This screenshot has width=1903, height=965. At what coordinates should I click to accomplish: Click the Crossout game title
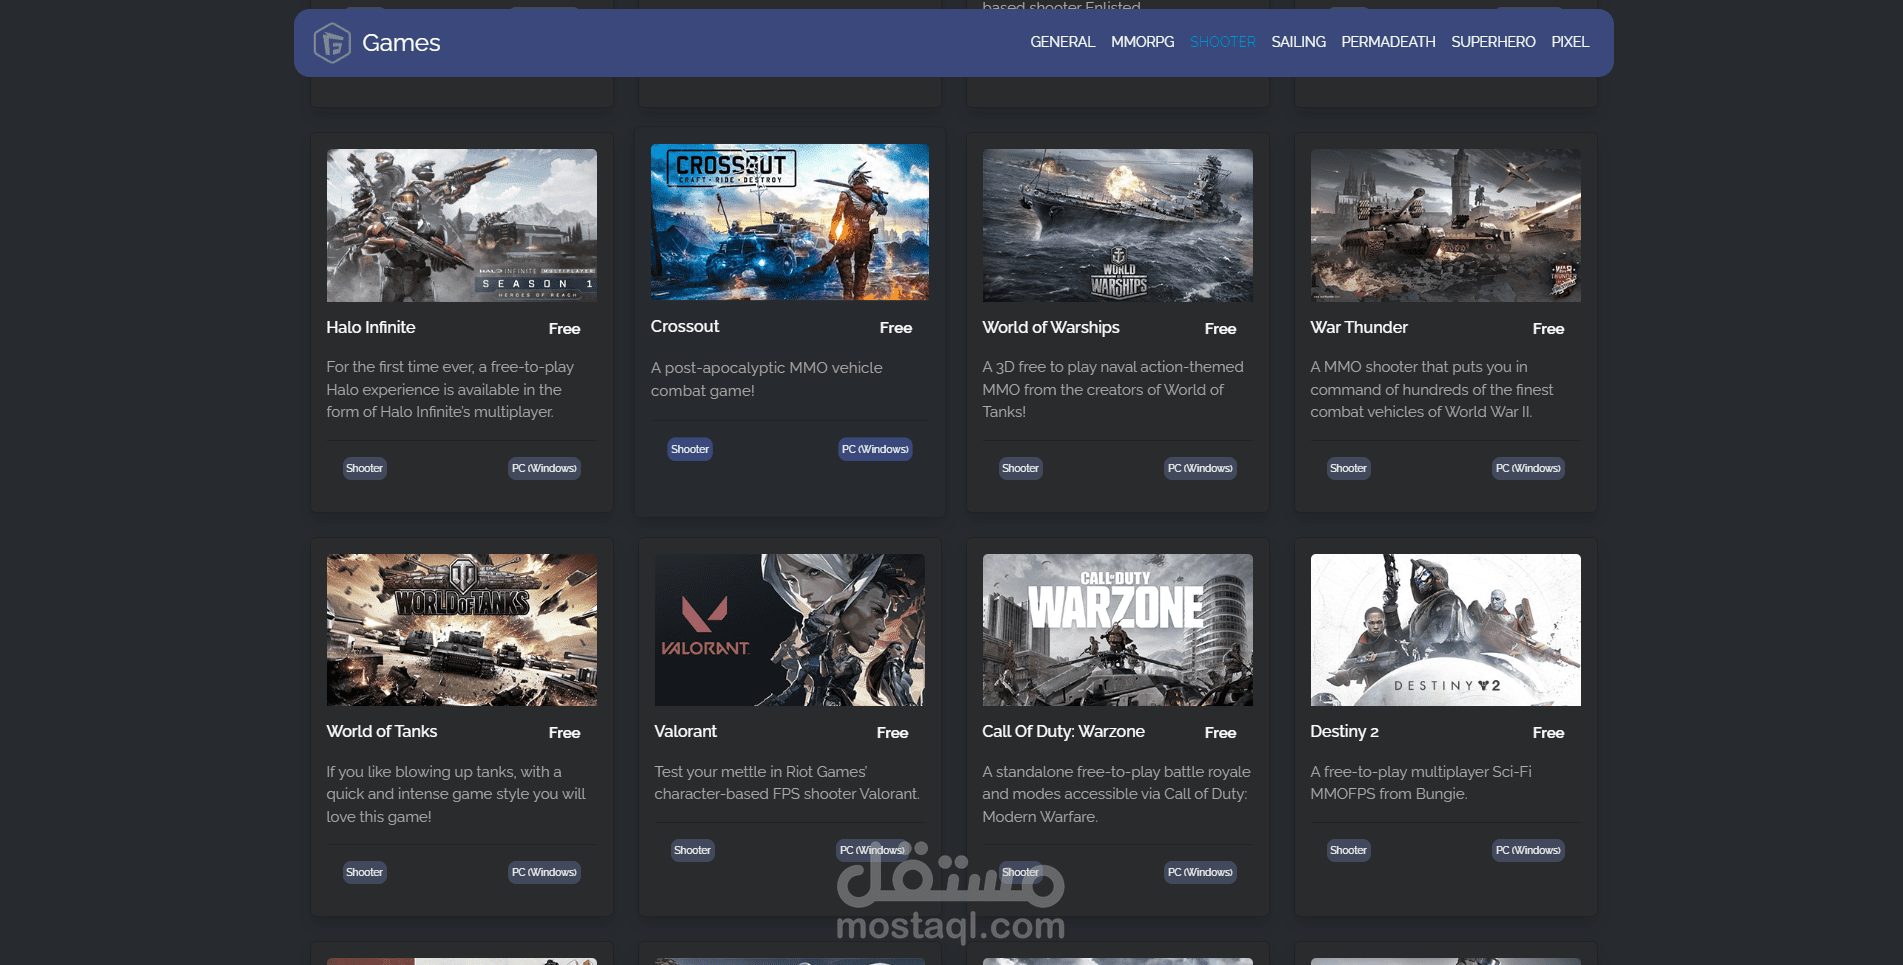pos(685,326)
